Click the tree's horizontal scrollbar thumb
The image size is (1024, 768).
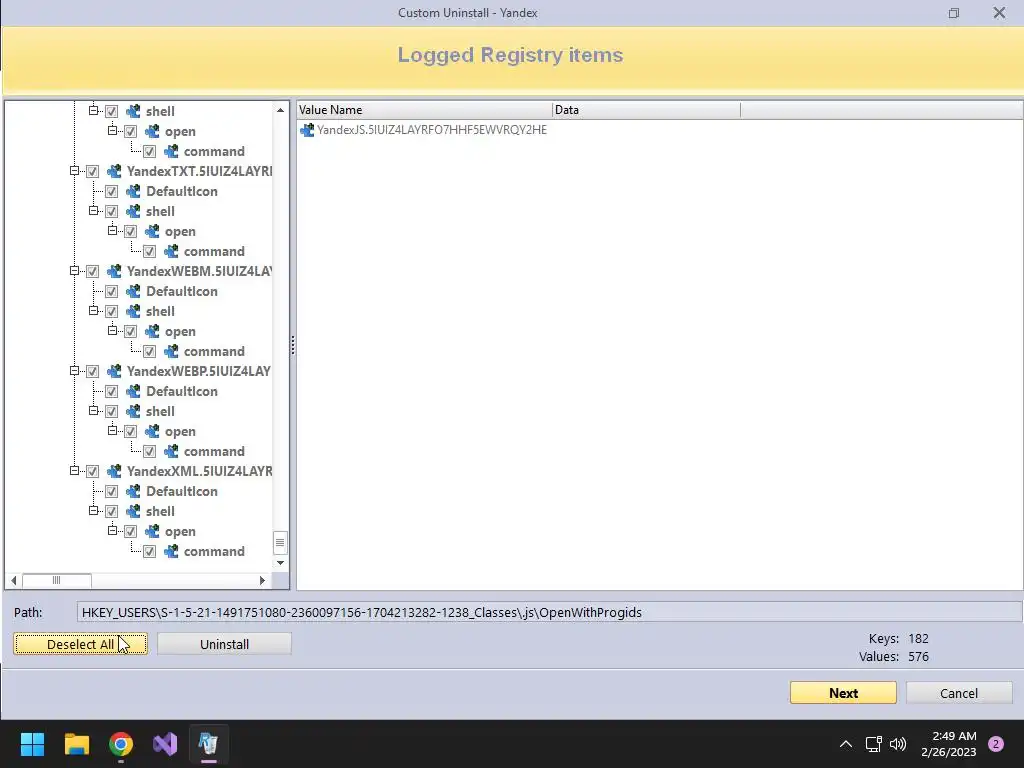click(x=57, y=580)
